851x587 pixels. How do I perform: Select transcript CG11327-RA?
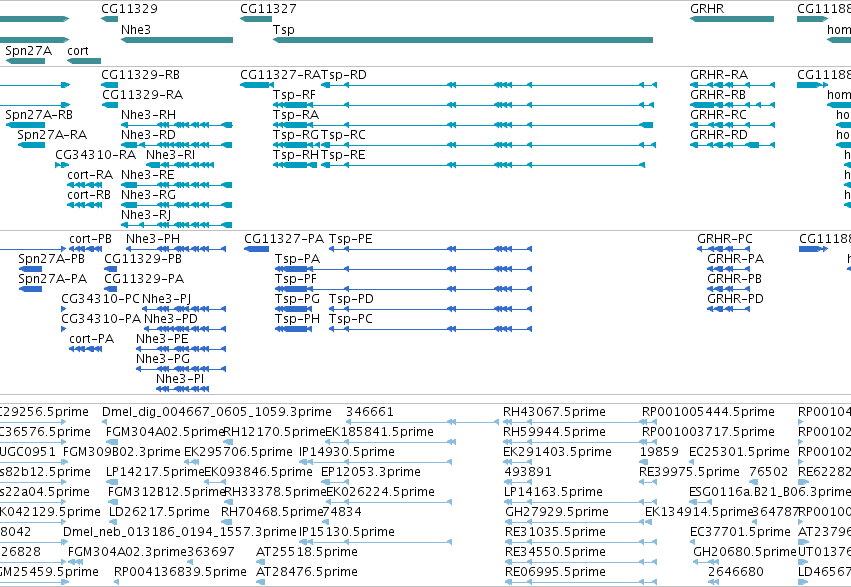point(257,85)
